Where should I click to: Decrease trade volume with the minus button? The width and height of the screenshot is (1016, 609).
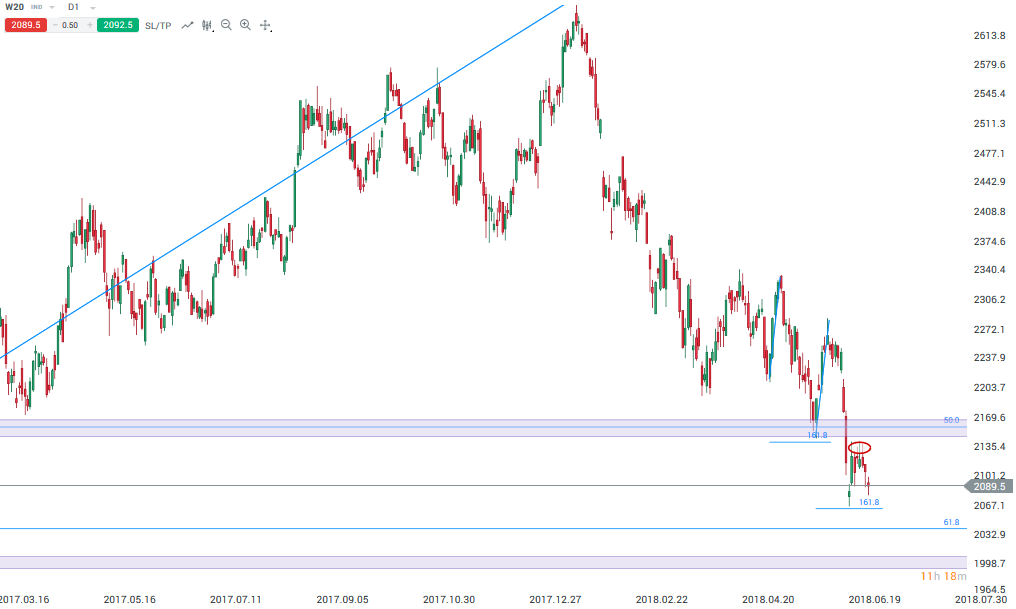(54, 25)
